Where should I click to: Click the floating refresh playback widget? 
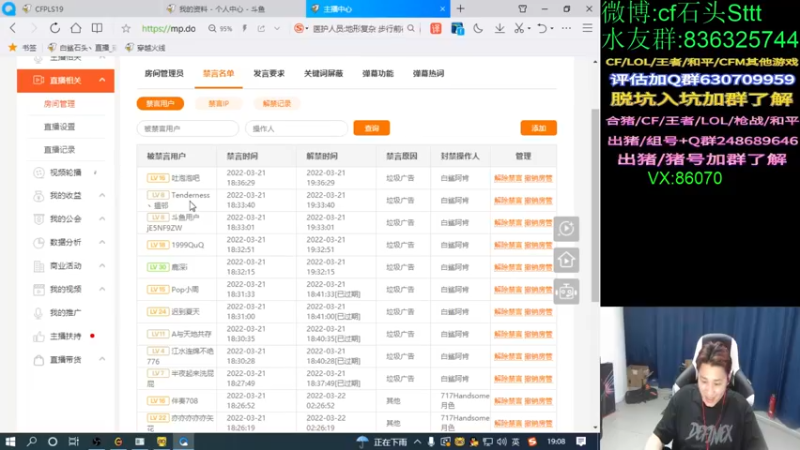566,228
